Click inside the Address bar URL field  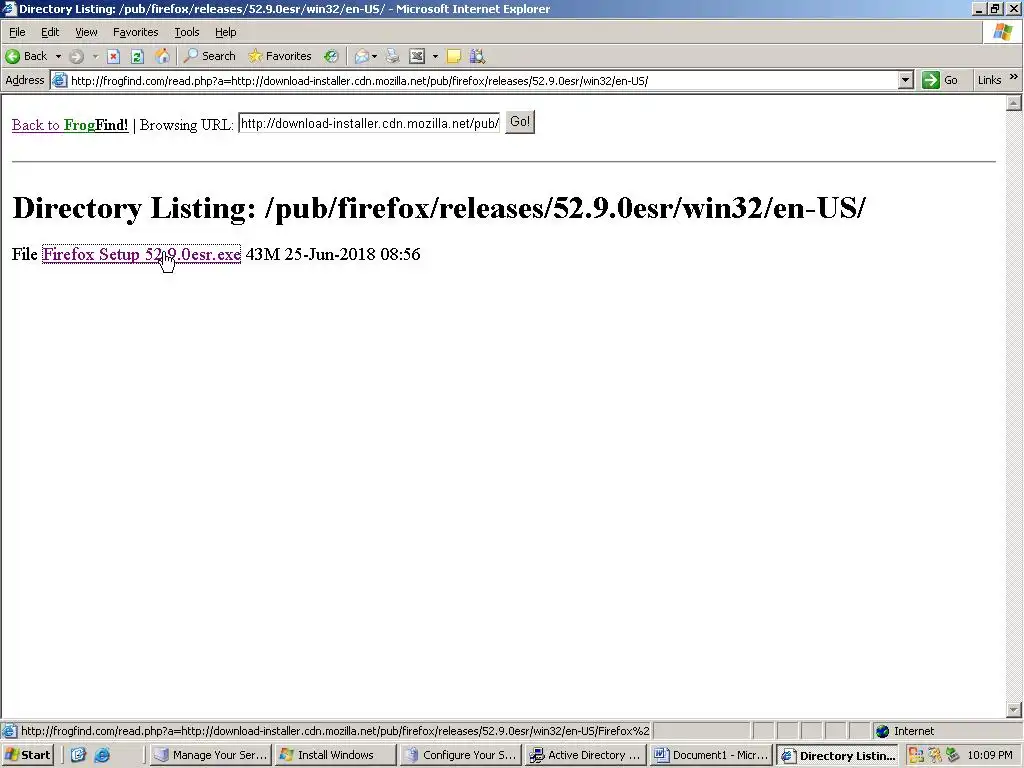[x=482, y=81]
